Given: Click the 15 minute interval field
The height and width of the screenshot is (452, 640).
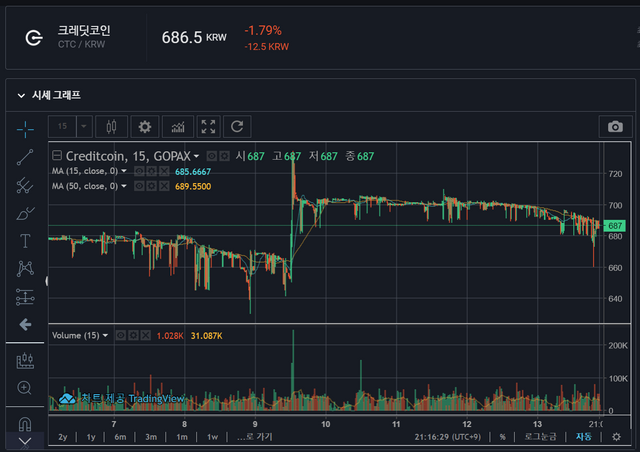Looking at the screenshot, I should tap(62, 127).
